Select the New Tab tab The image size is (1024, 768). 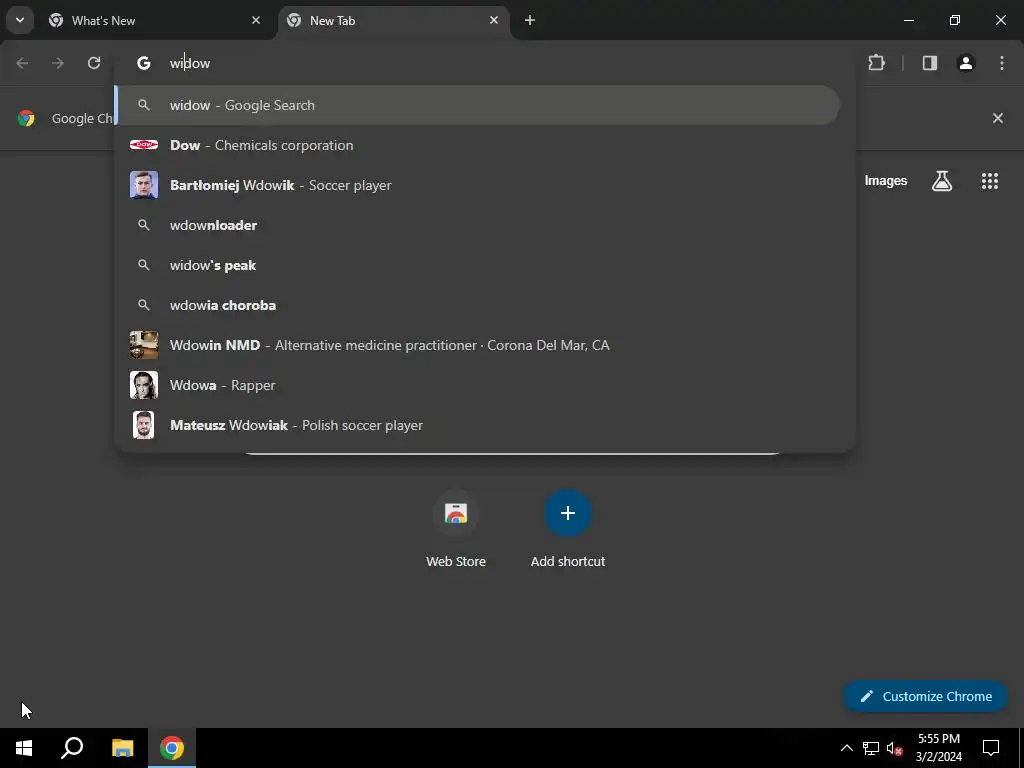click(x=394, y=21)
